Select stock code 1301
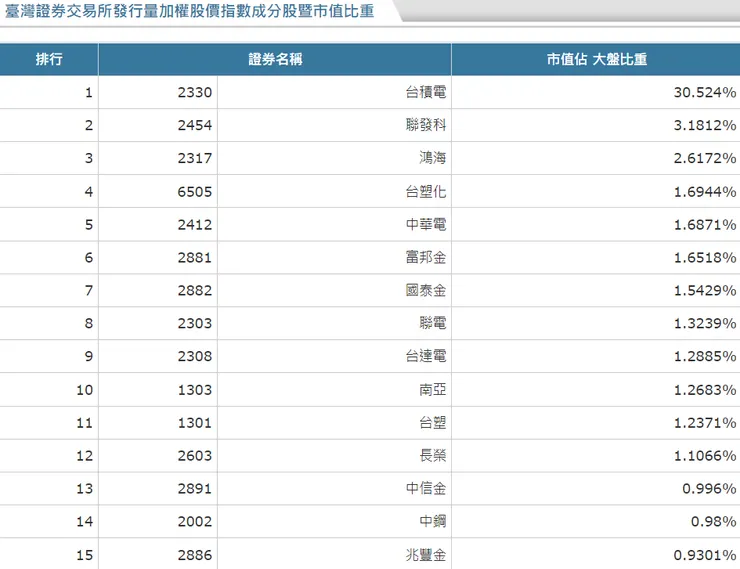 click(x=194, y=423)
